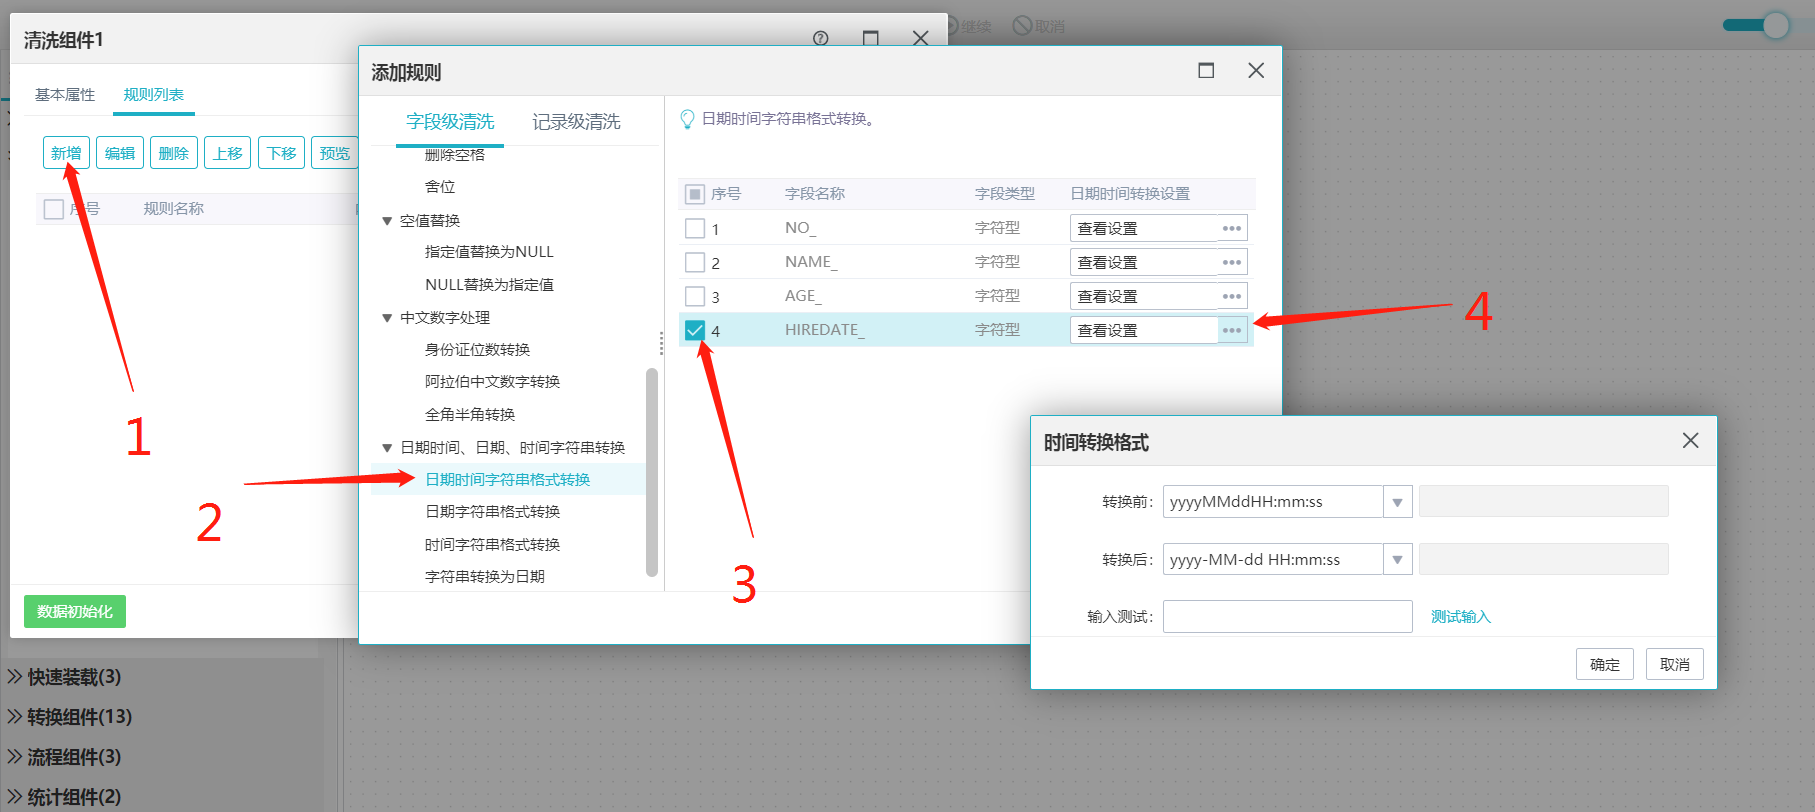Screen dimensions: 1815x812
Task: Click the 输入测试 input field
Action: (x=1287, y=617)
